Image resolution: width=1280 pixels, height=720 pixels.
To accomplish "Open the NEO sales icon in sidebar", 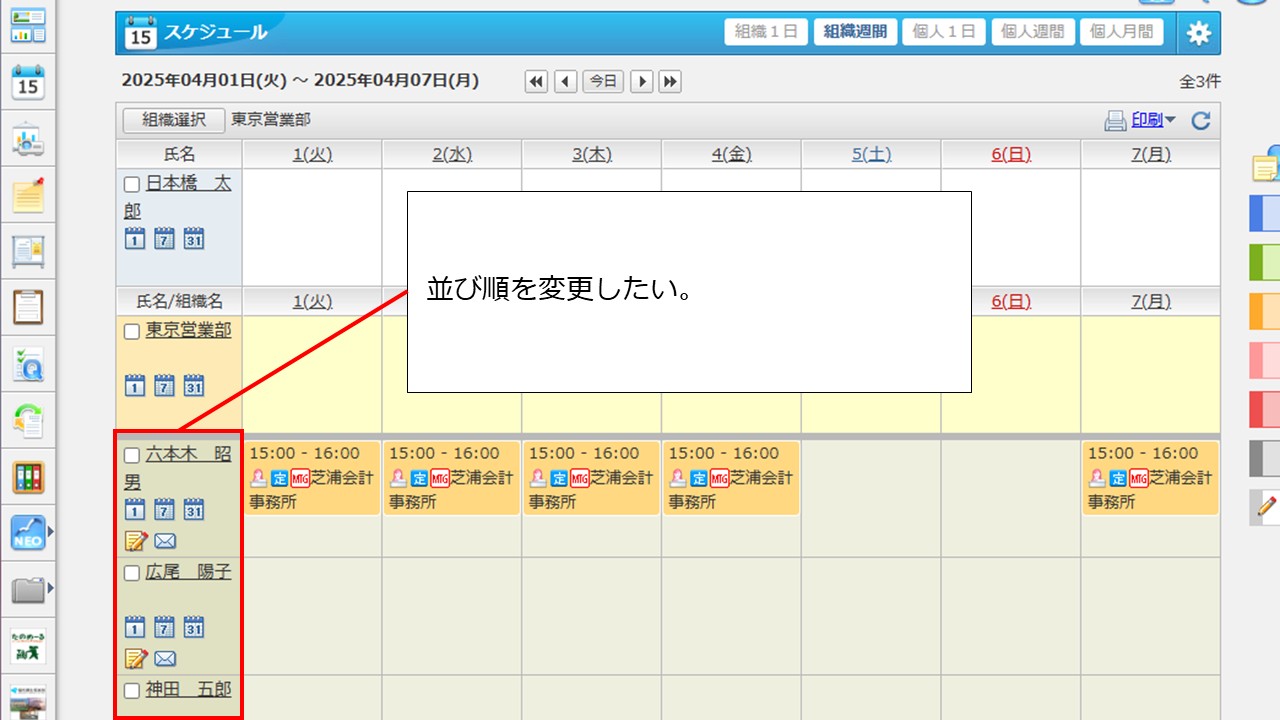I will point(27,532).
